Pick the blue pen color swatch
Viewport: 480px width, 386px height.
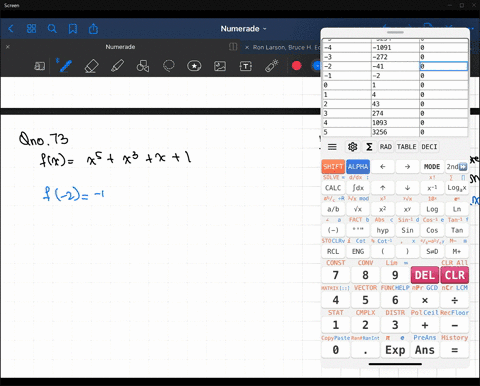coord(316,66)
